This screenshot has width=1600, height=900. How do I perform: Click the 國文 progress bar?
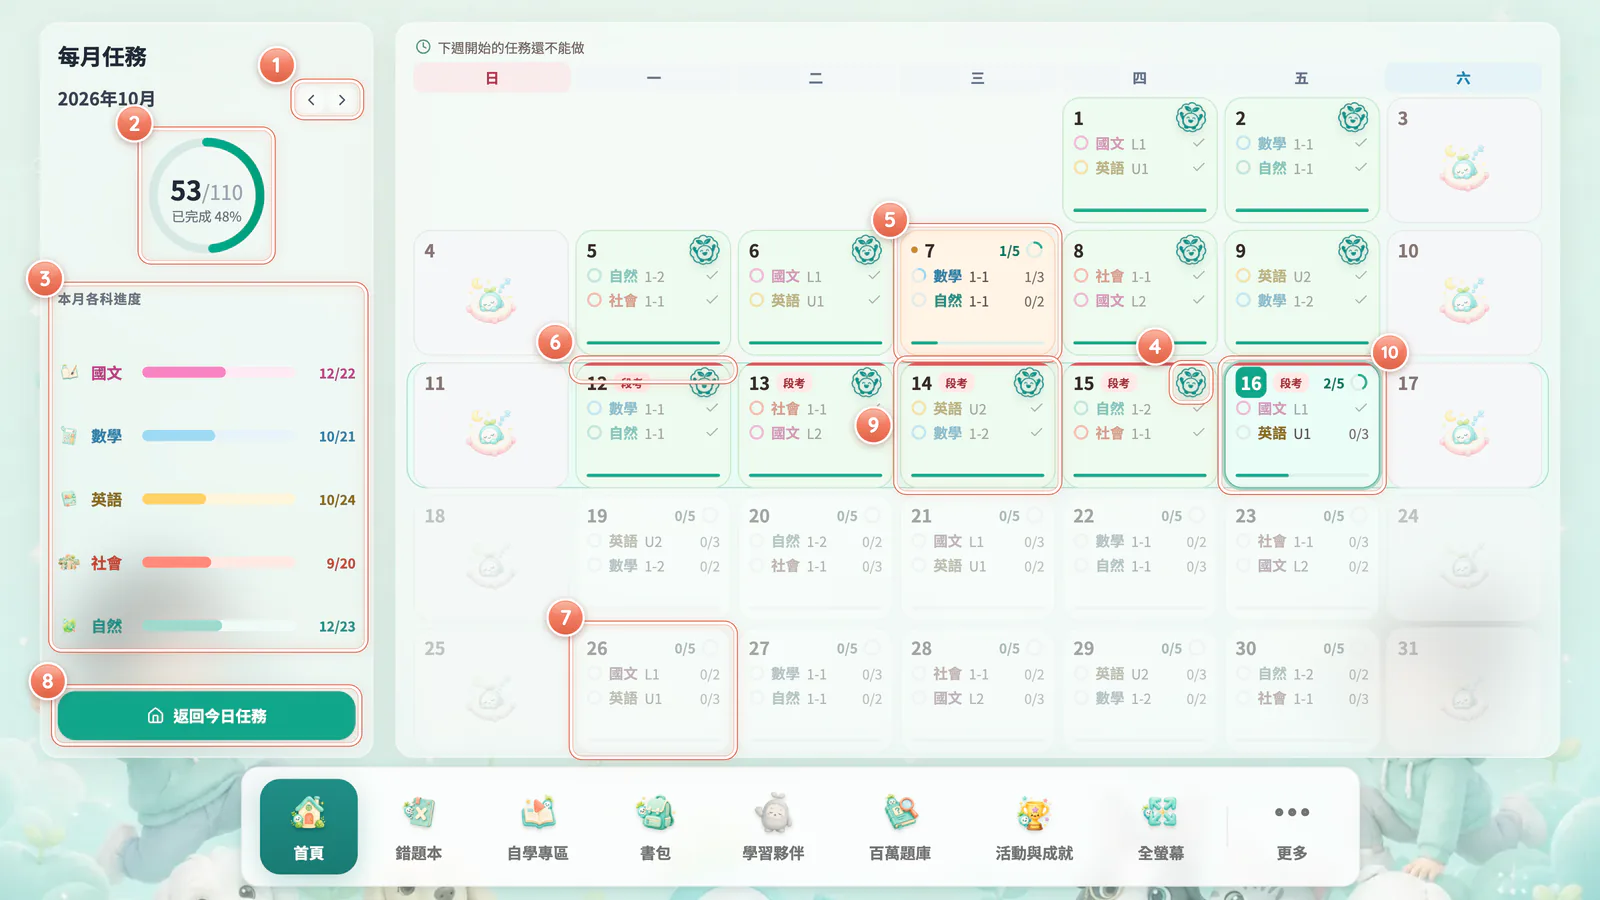click(x=219, y=373)
